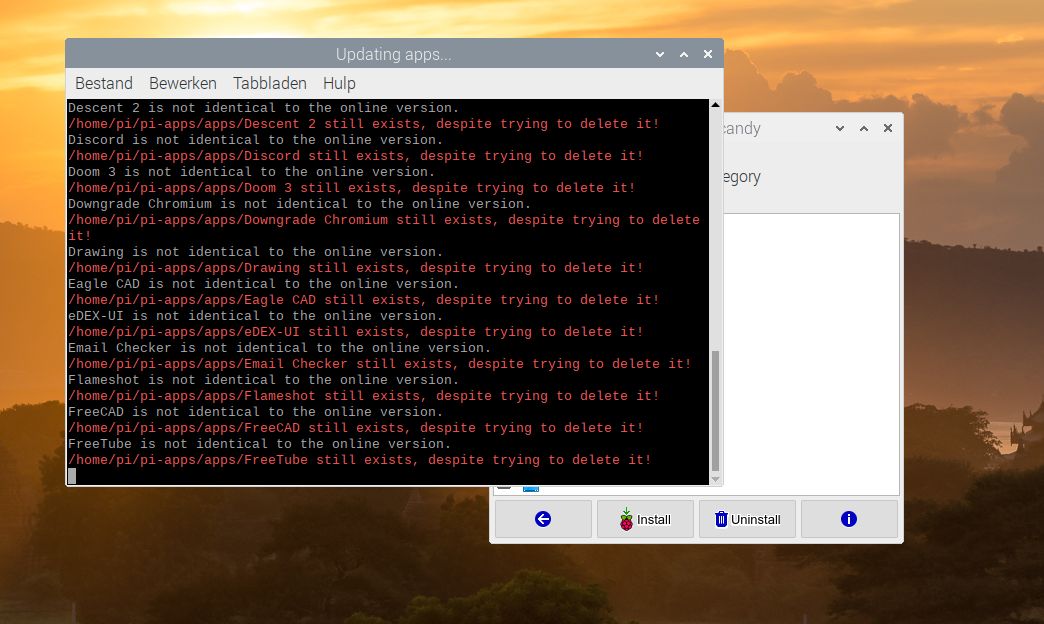Maximize the pi-apps window behind terminal
The height and width of the screenshot is (624, 1044).
pyautogui.click(x=864, y=129)
